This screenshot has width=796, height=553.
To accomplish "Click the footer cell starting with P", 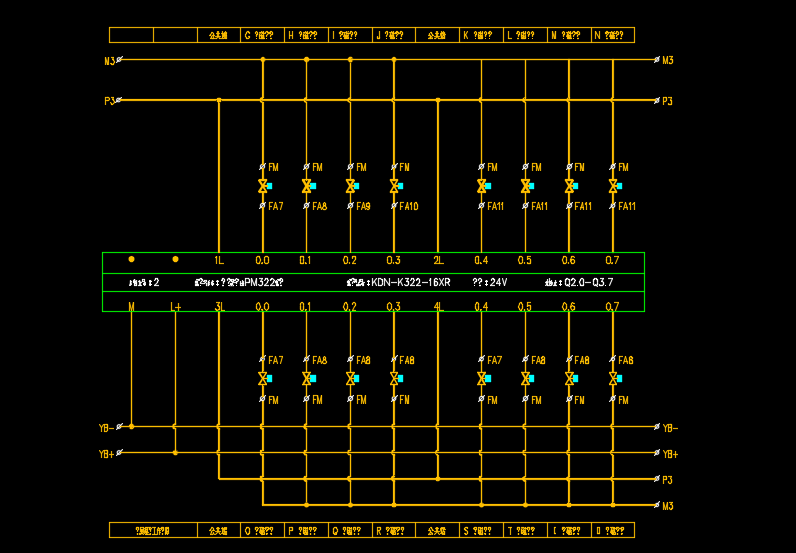I will (x=306, y=530).
